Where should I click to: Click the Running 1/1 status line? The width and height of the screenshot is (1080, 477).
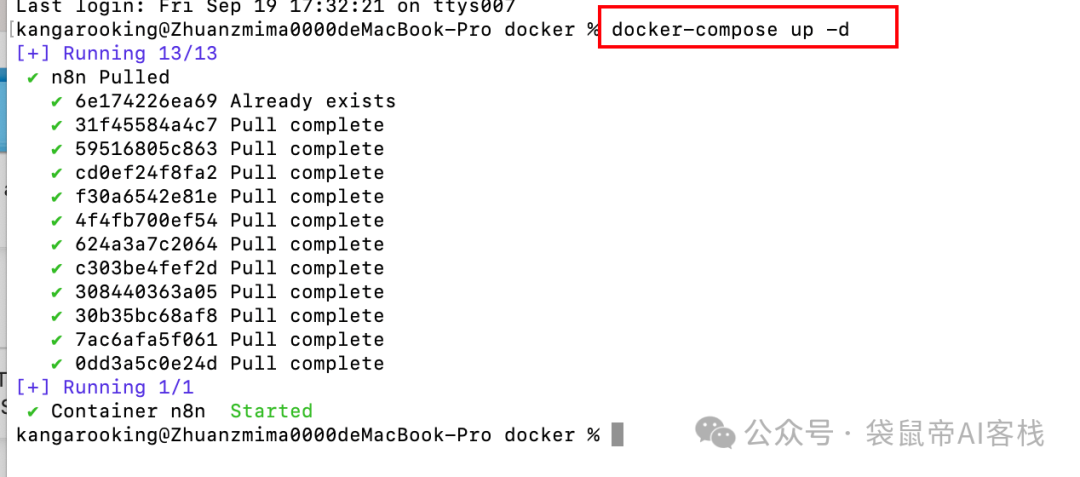point(105,388)
